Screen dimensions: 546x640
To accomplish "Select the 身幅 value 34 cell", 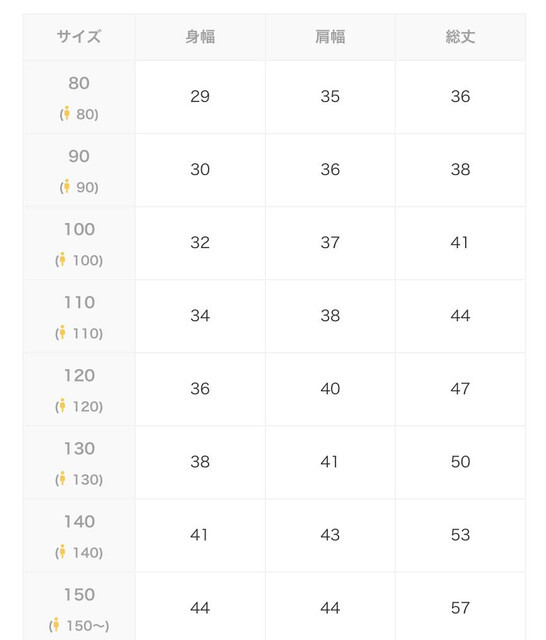I will tap(200, 316).
